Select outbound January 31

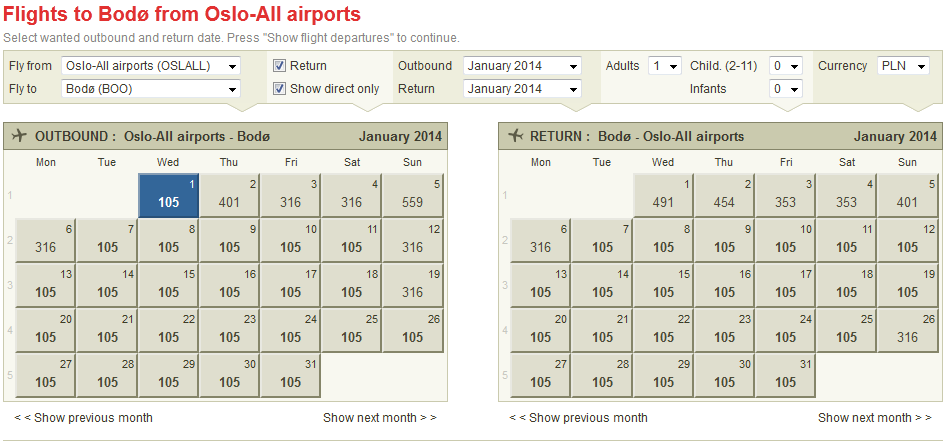pyautogui.click(x=291, y=375)
